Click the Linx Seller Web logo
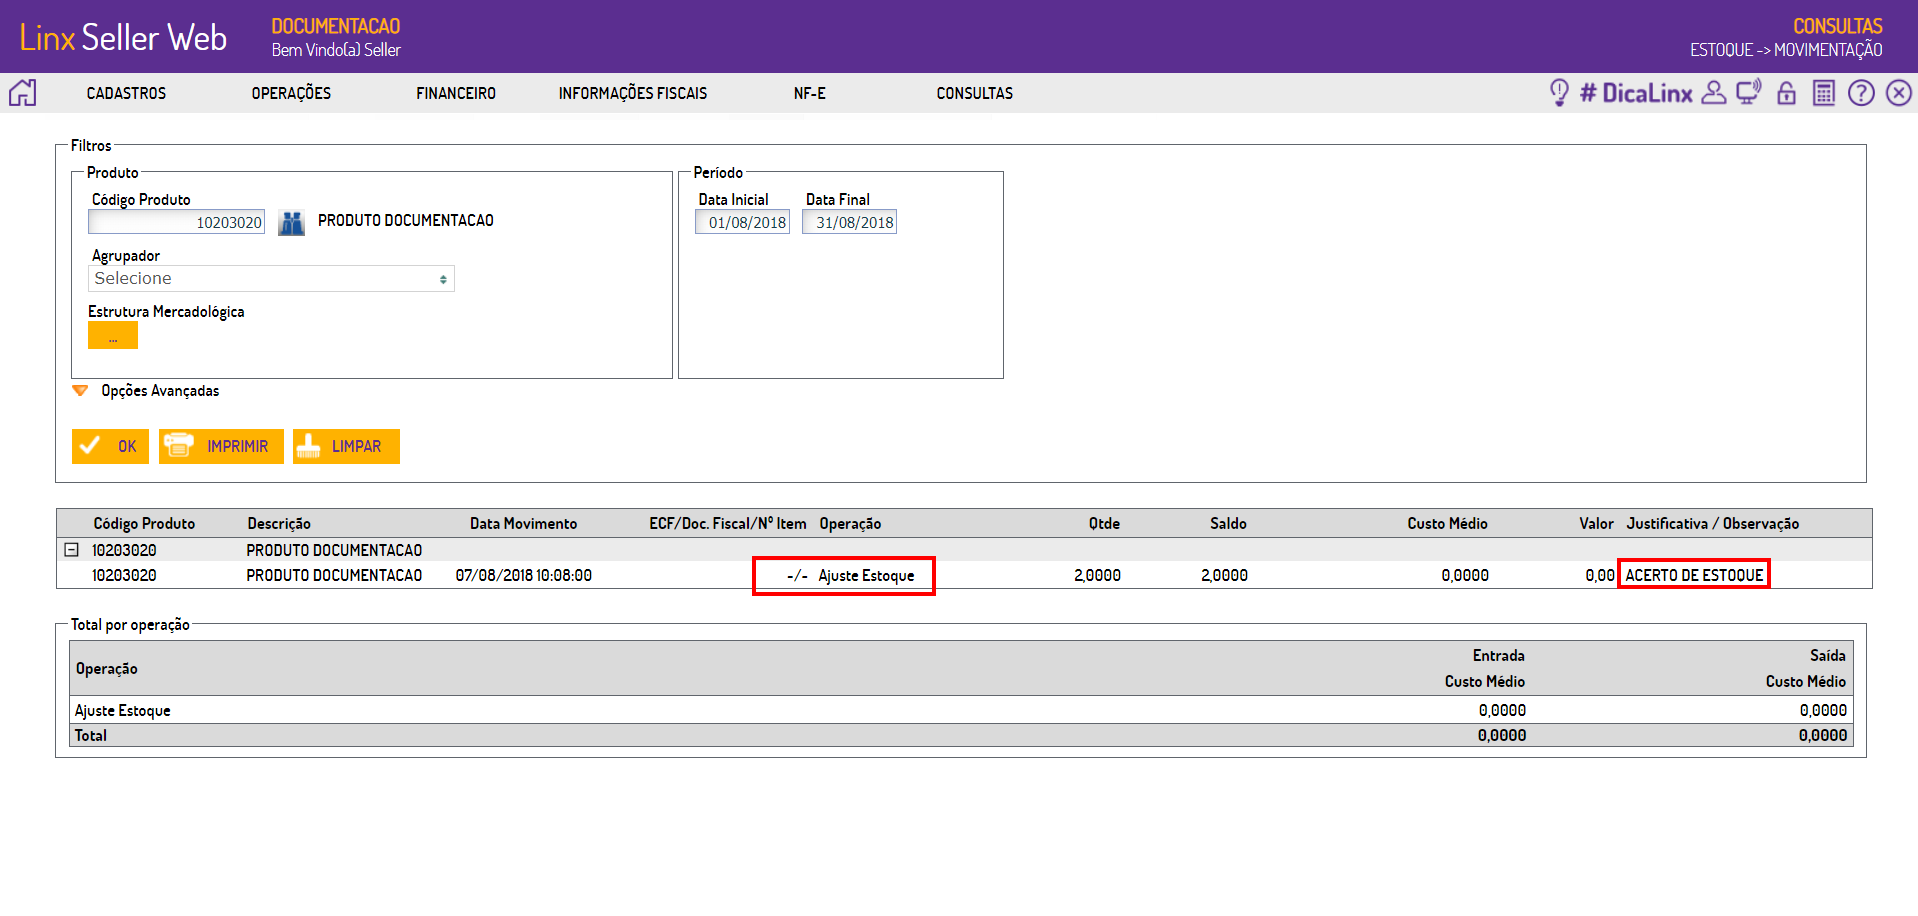Image resolution: width=1918 pixels, height=916 pixels. point(123,37)
